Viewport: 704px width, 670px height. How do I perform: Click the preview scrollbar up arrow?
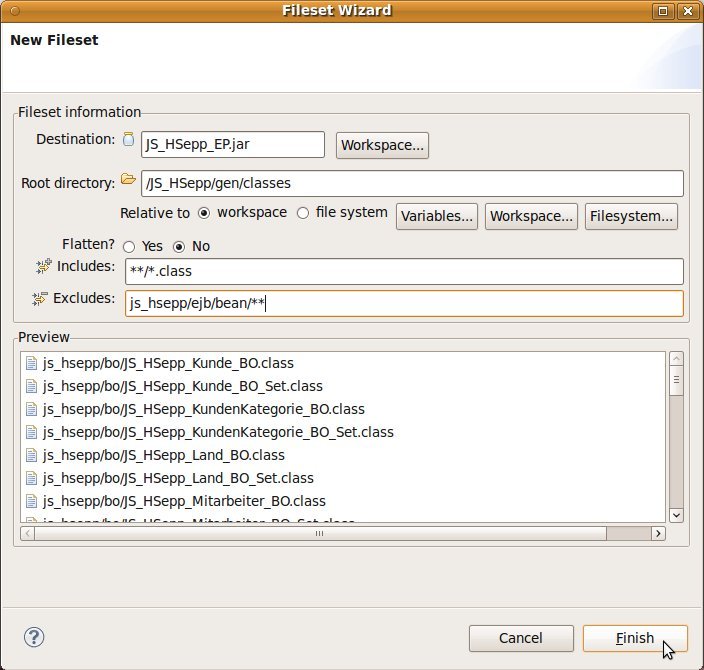676,360
